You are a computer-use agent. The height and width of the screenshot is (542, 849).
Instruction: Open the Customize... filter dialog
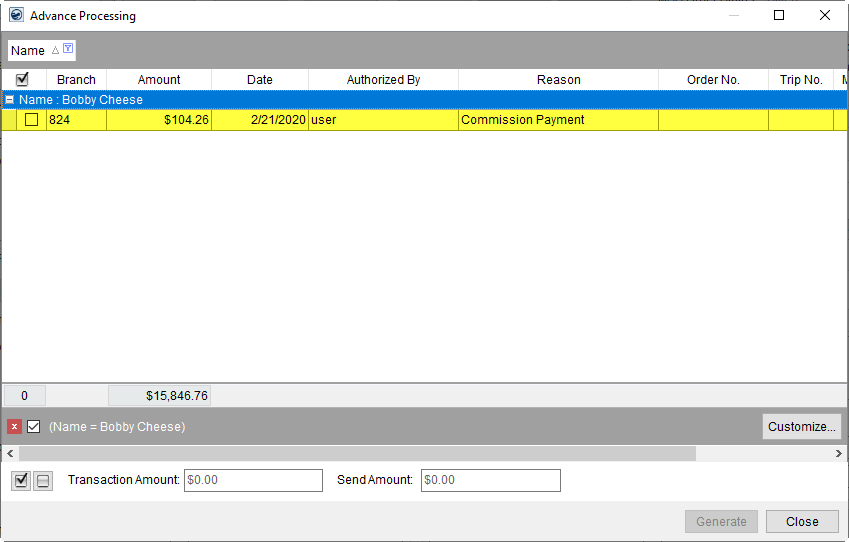point(801,427)
